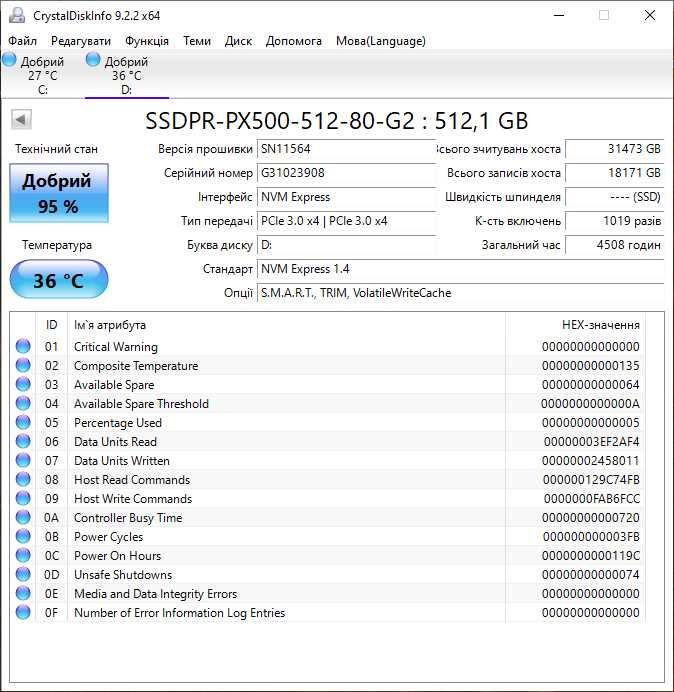Click the status orb for Available Spare row

[23, 384]
